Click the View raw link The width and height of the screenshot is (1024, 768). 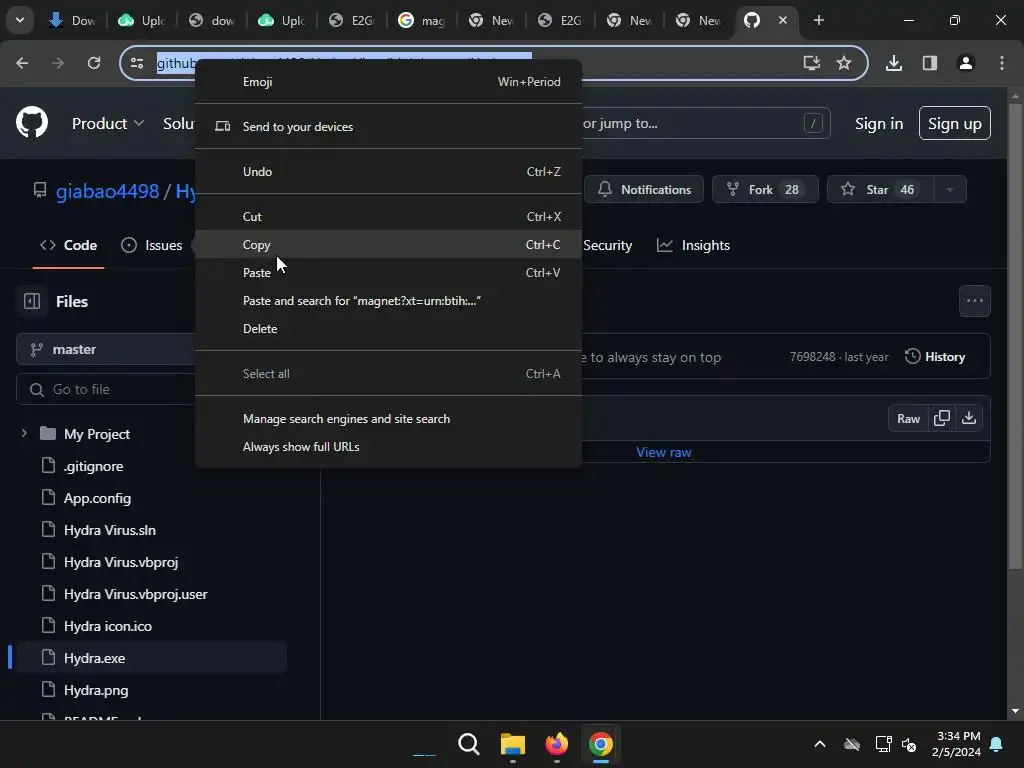[x=664, y=452]
